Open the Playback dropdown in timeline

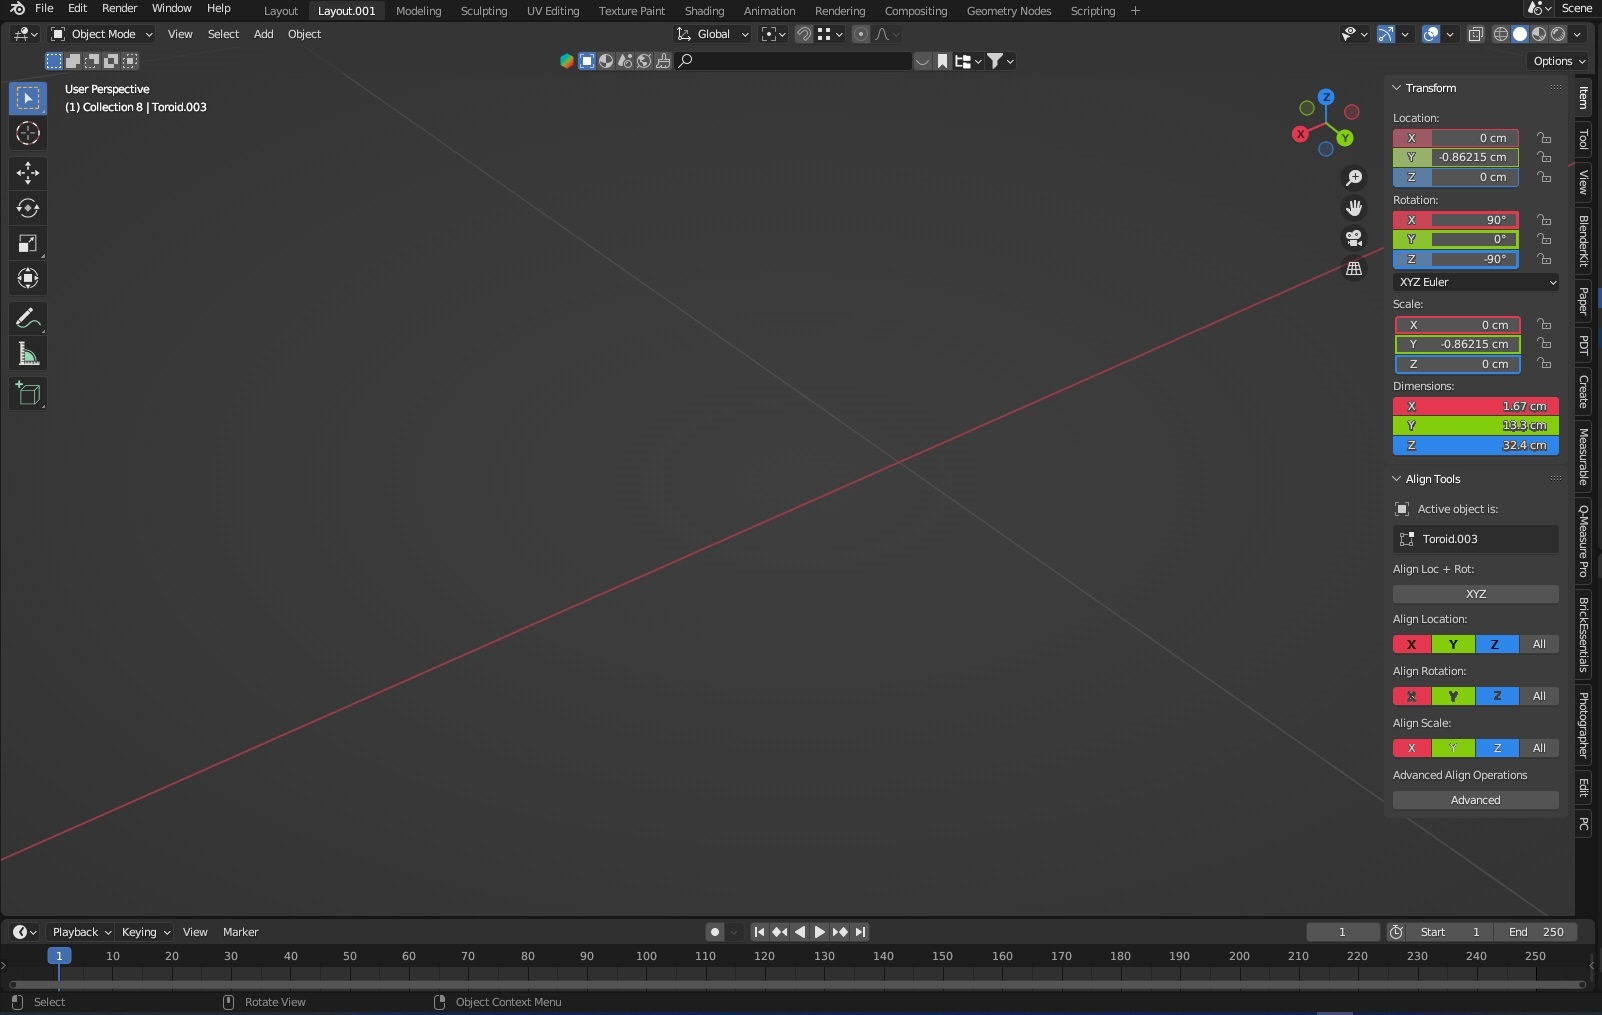click(x=81, y=932)
